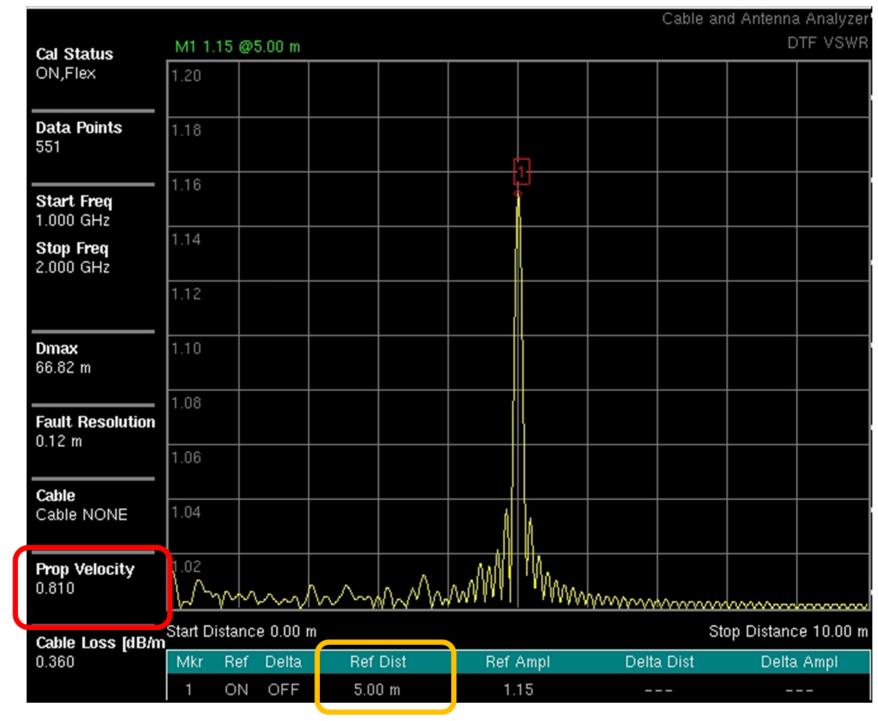This screenshot has width=878, height=721.
Task: Click the M1 1.15 @5.00 m marker readout
Action: tap(237, 46)
